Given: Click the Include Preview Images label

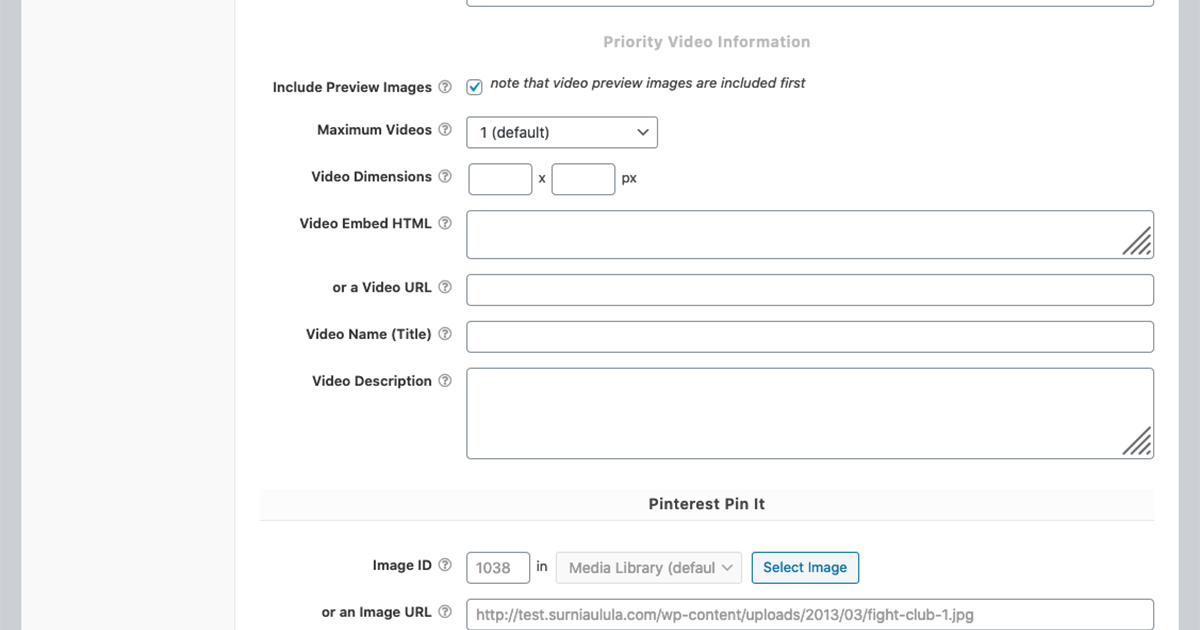Looking at the screenshot, I should click(352, 87).
